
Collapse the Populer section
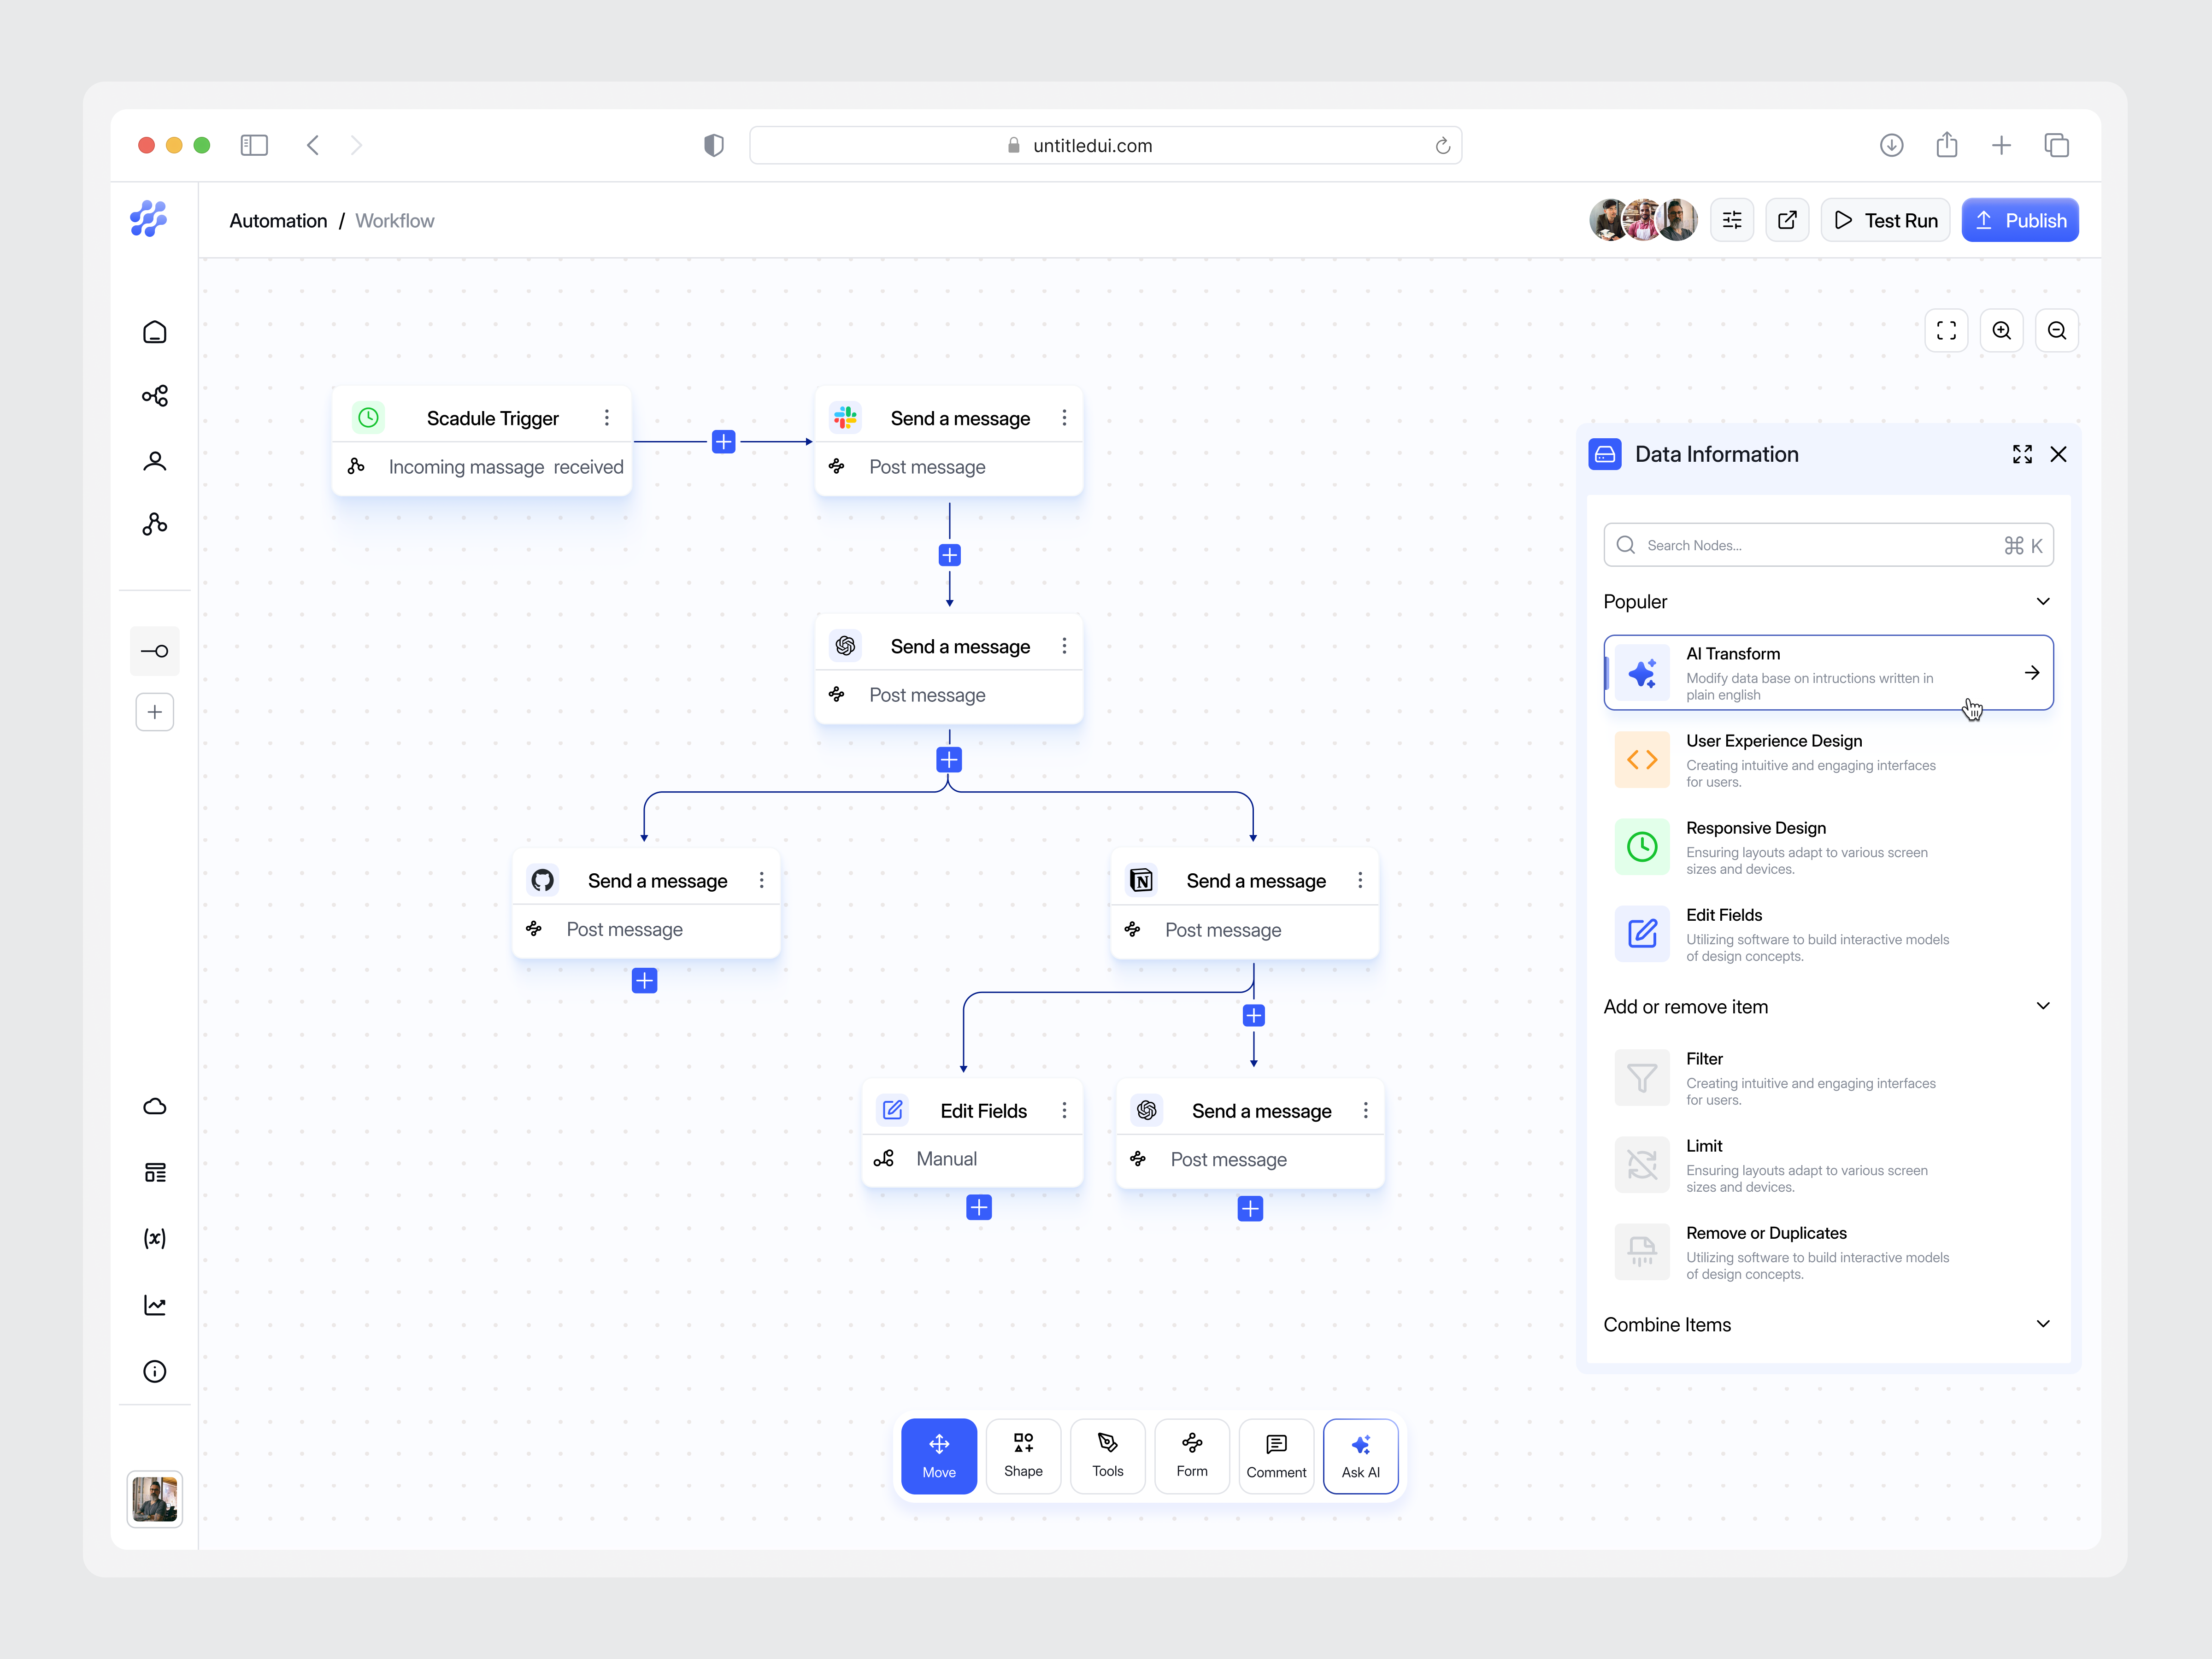[x=2043, y=601]
